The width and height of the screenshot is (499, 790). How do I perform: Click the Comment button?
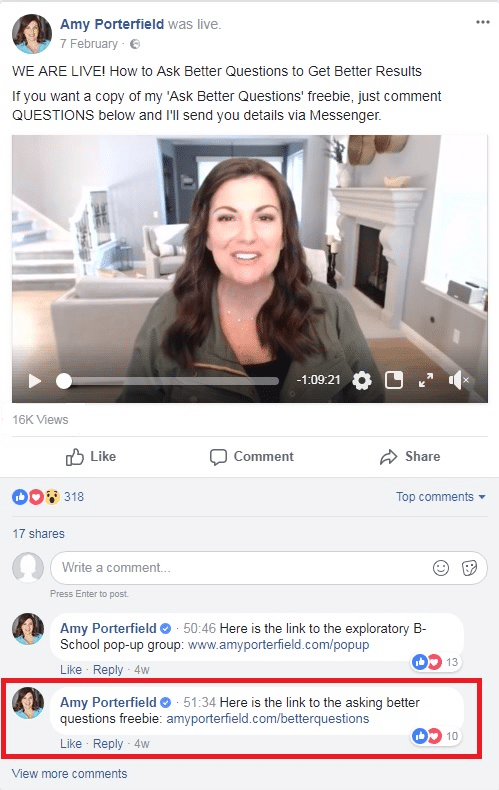(x=252, y=456)
